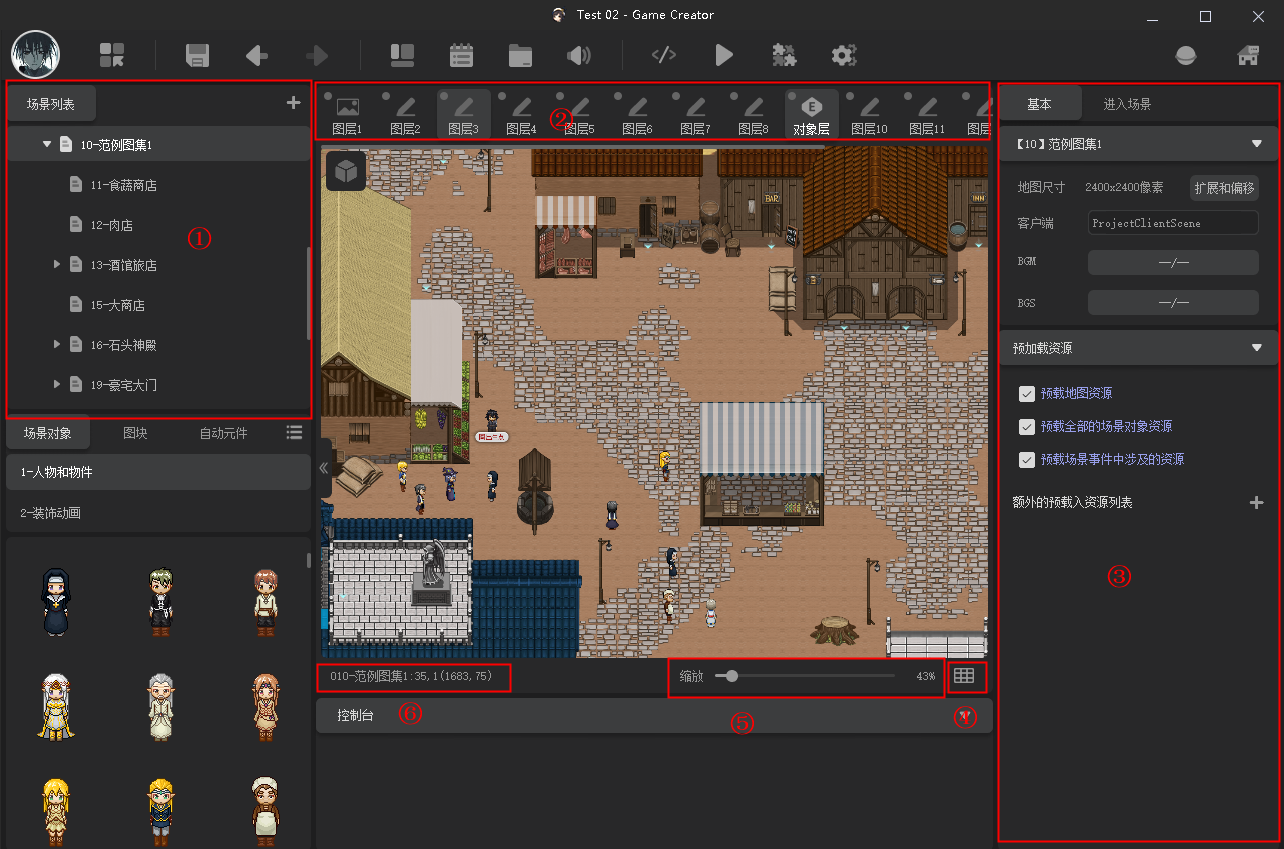Click the undo back arrow
This screenshot has width=1284, height=849.
tap(257, 55)
